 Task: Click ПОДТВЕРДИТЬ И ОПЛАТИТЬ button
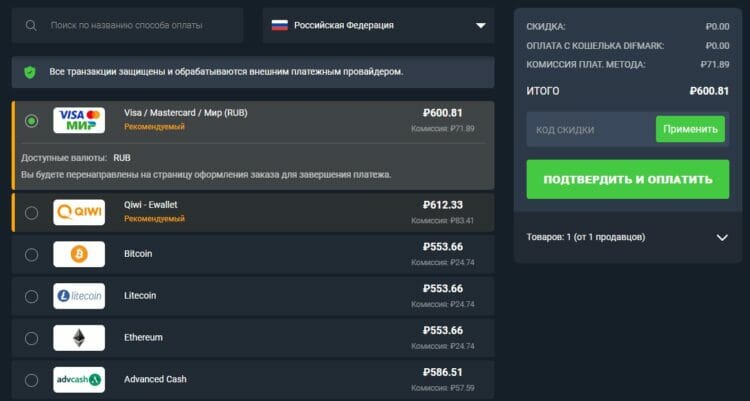tap(627, 179)
